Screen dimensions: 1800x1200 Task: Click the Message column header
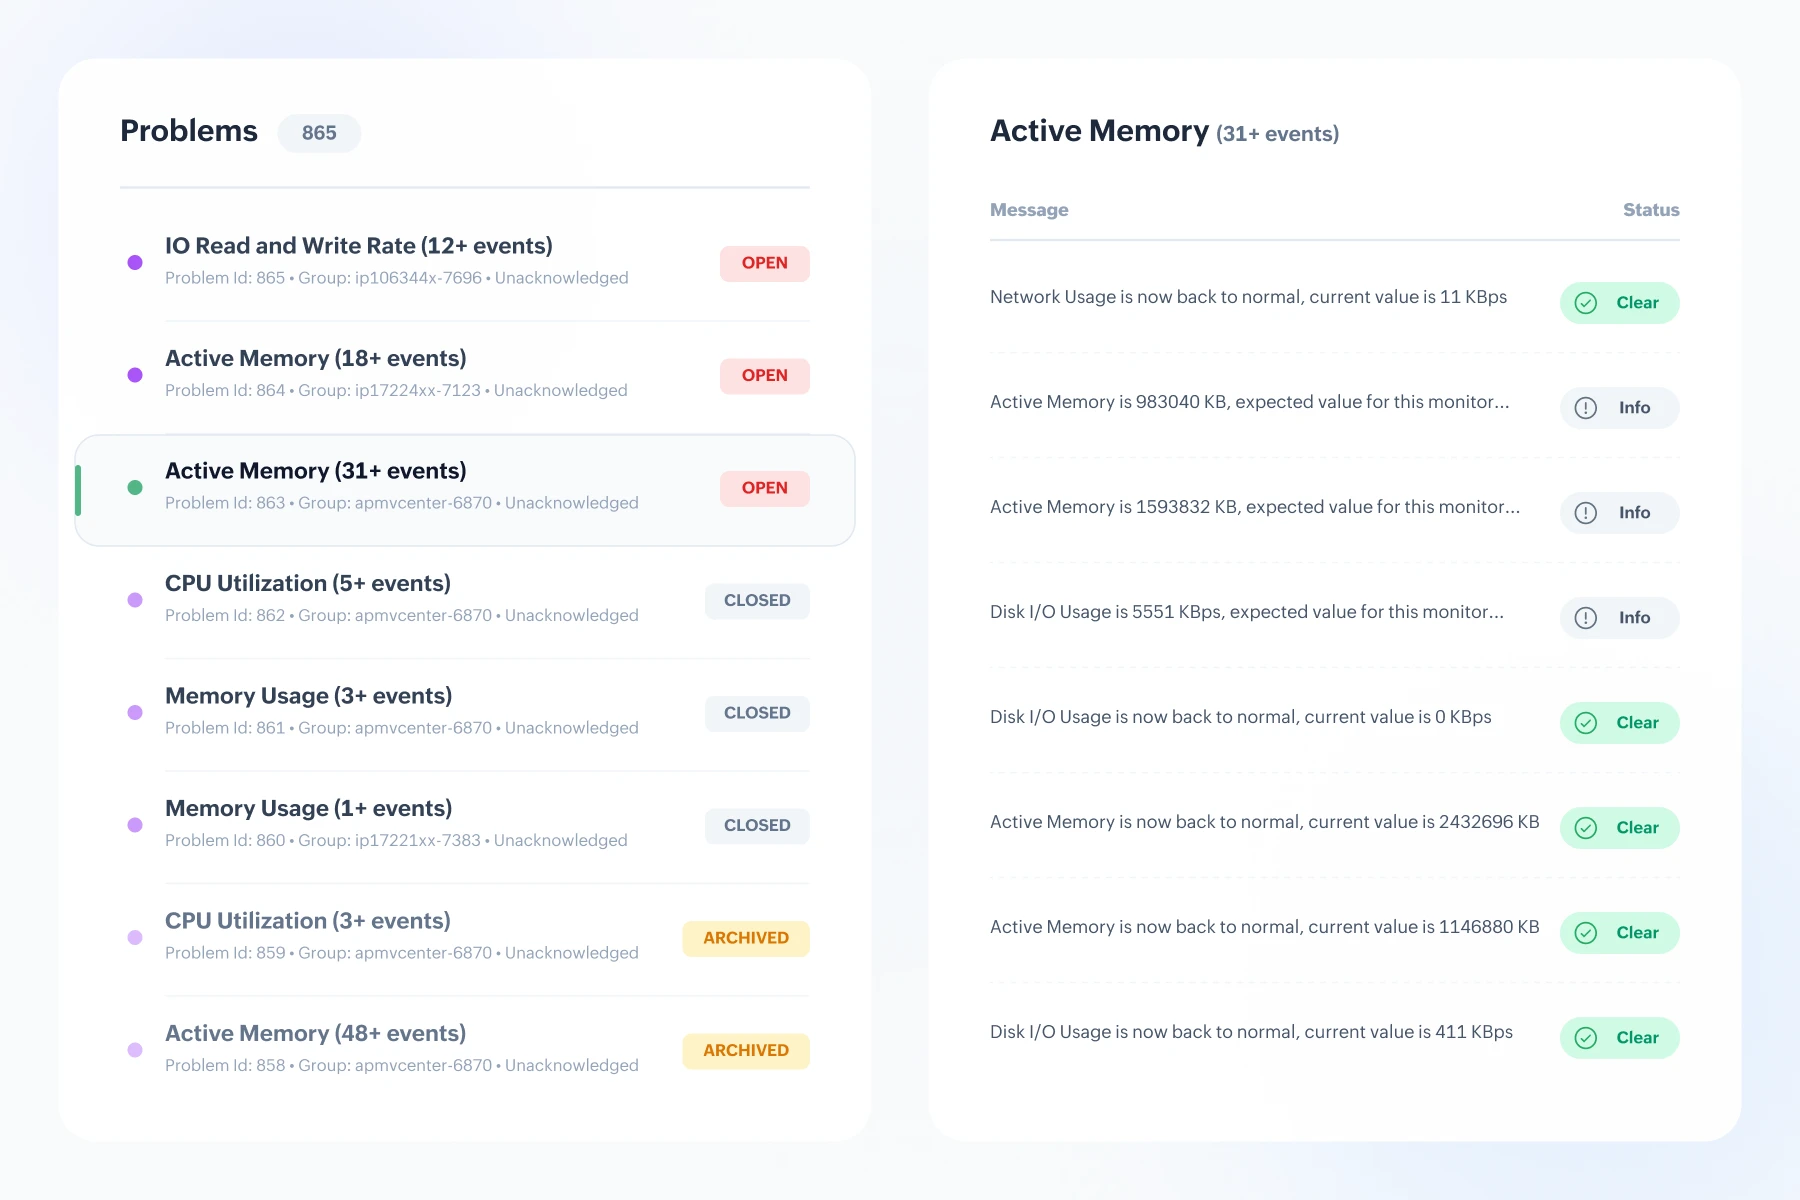point(1029,210)
